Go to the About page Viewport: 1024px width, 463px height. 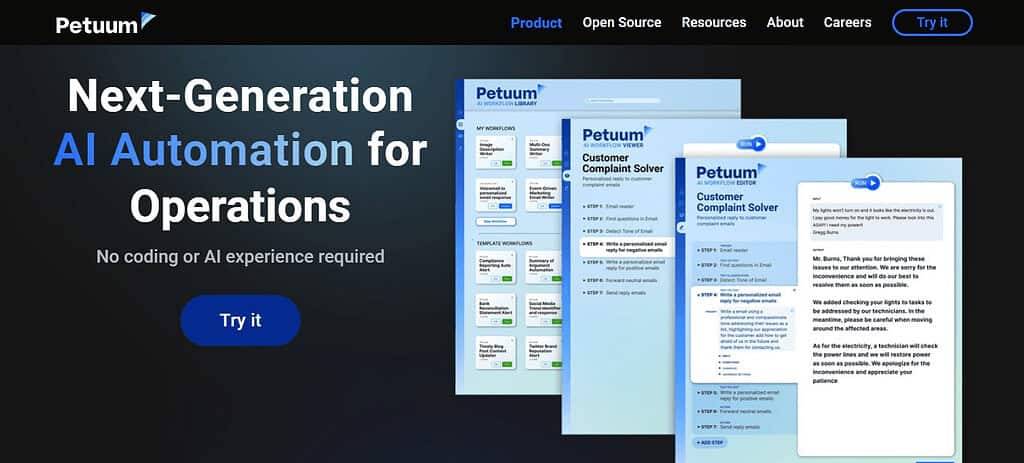click(785, 22)
